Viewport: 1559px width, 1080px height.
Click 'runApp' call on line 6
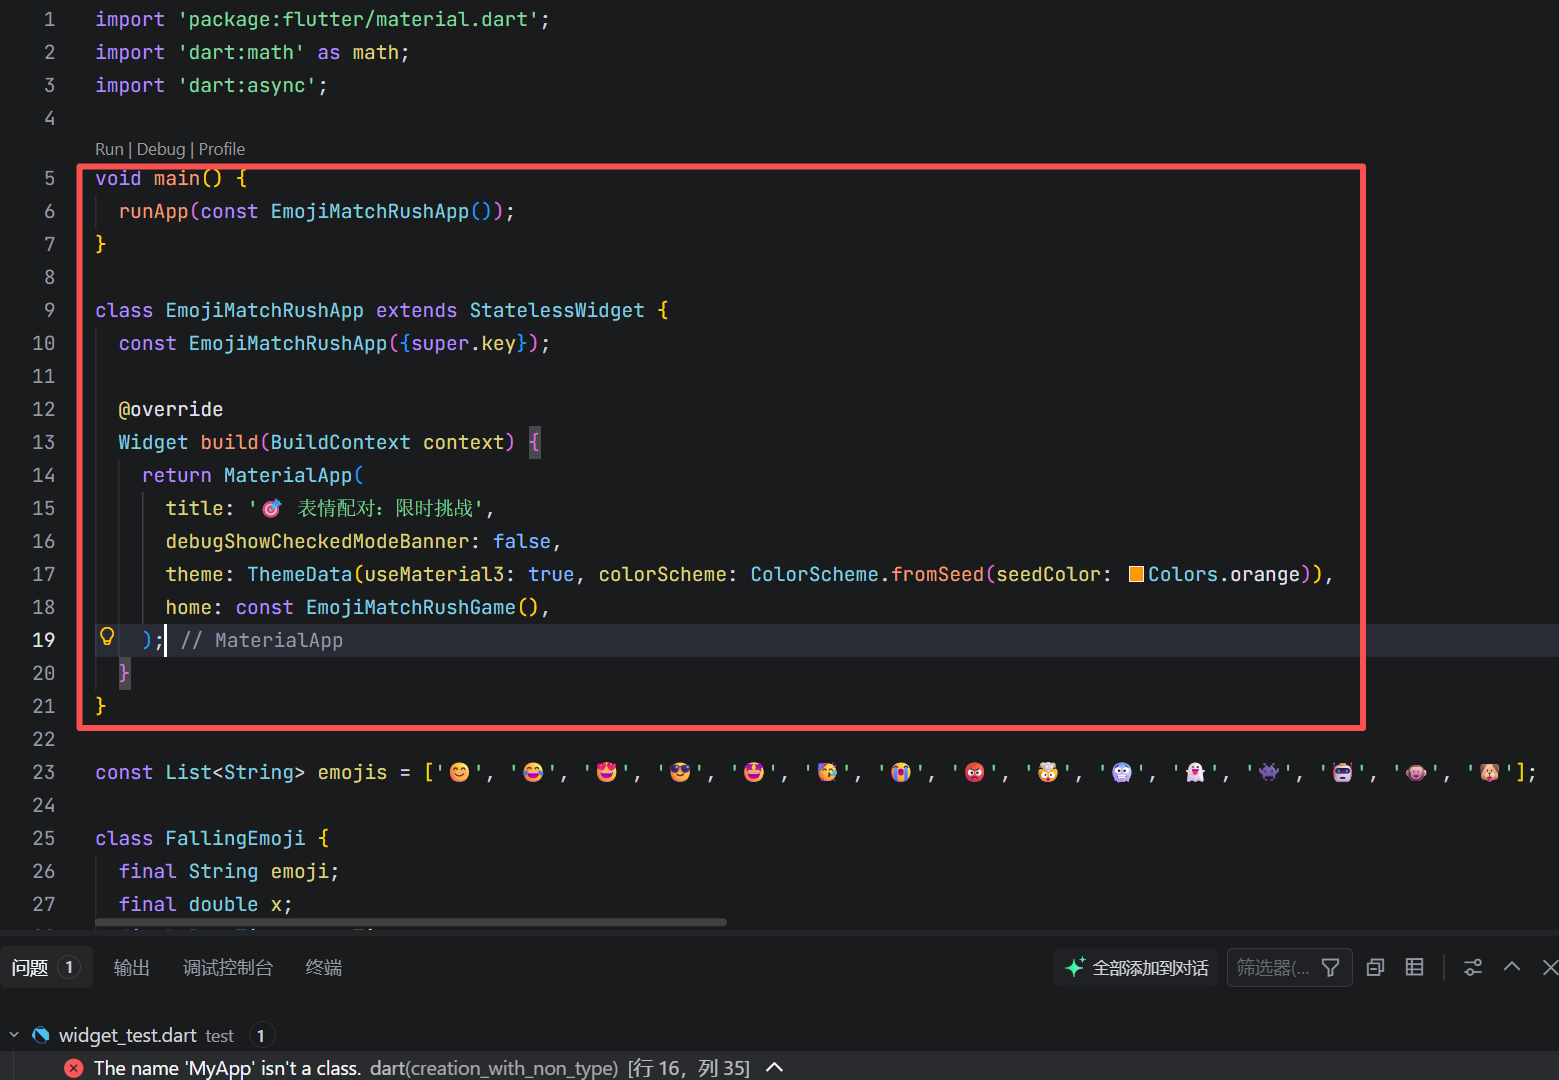[x=154, y=211]
